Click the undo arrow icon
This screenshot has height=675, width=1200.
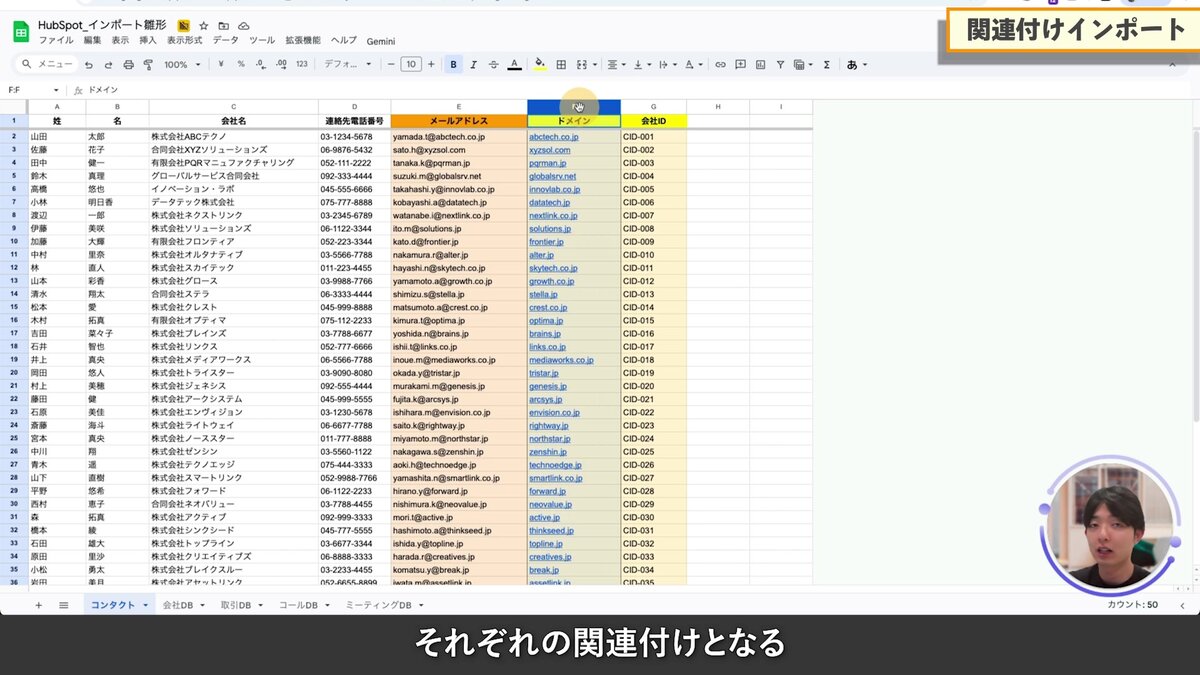(88, 64)
